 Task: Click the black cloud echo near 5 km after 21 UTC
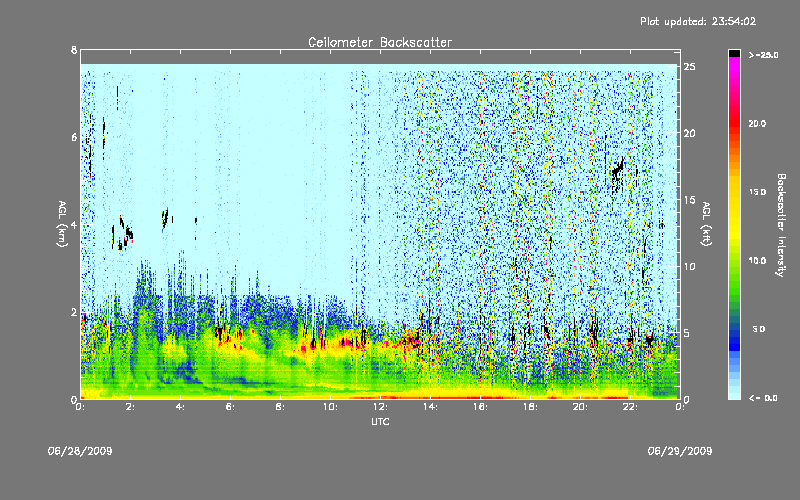(618, 172)
